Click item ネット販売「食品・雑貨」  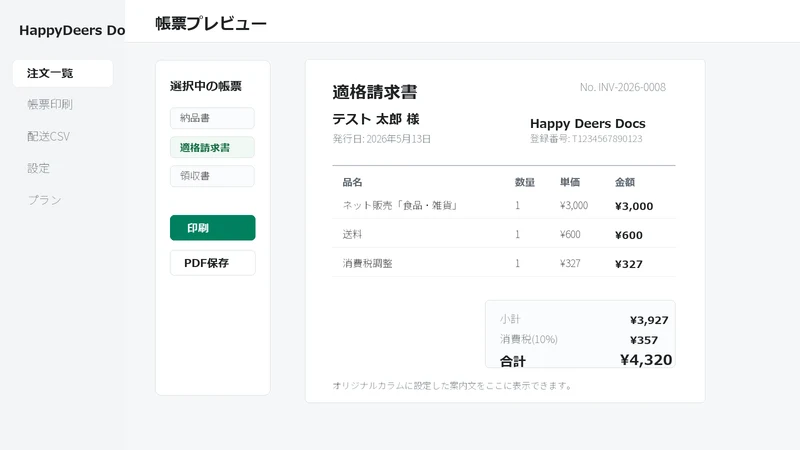(x=401, y=205)
